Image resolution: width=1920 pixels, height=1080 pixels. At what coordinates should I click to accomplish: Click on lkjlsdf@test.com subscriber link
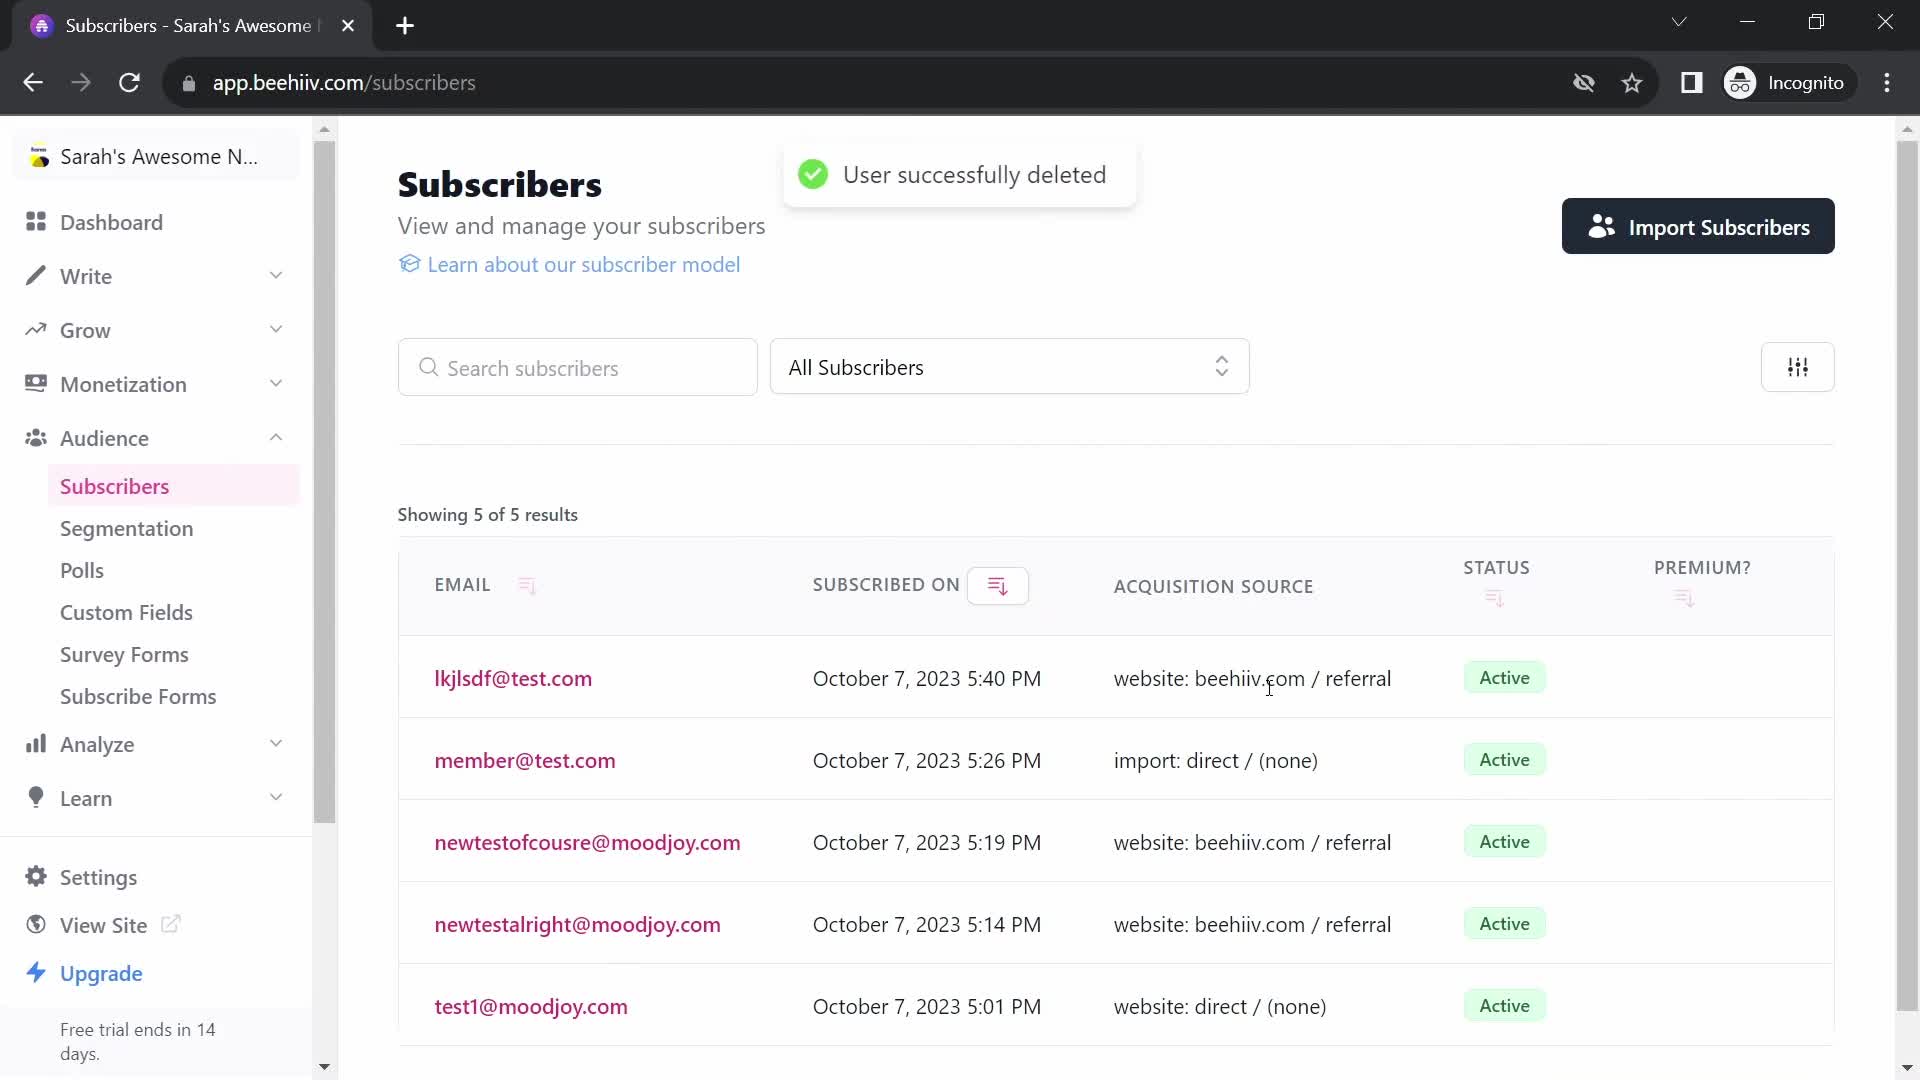[x=514, y=679]
